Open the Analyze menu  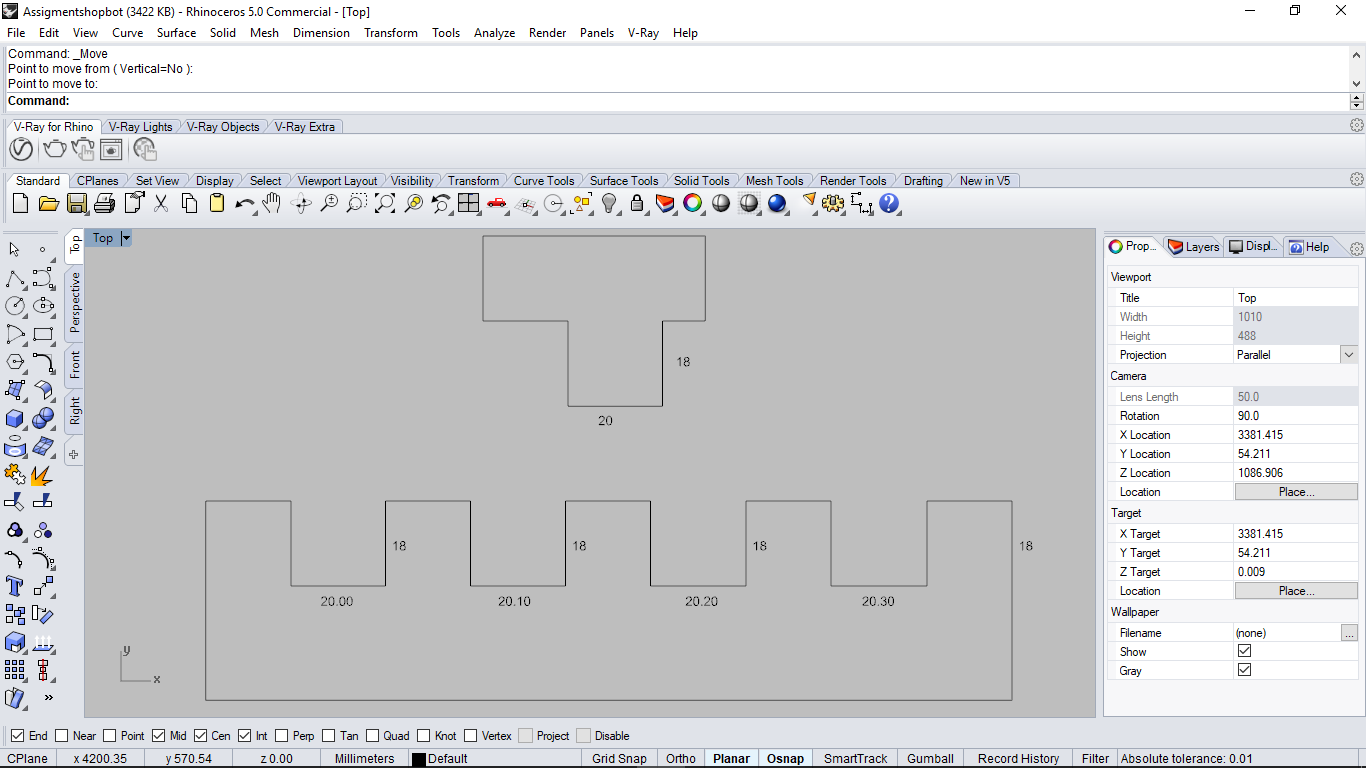point(494,32)
